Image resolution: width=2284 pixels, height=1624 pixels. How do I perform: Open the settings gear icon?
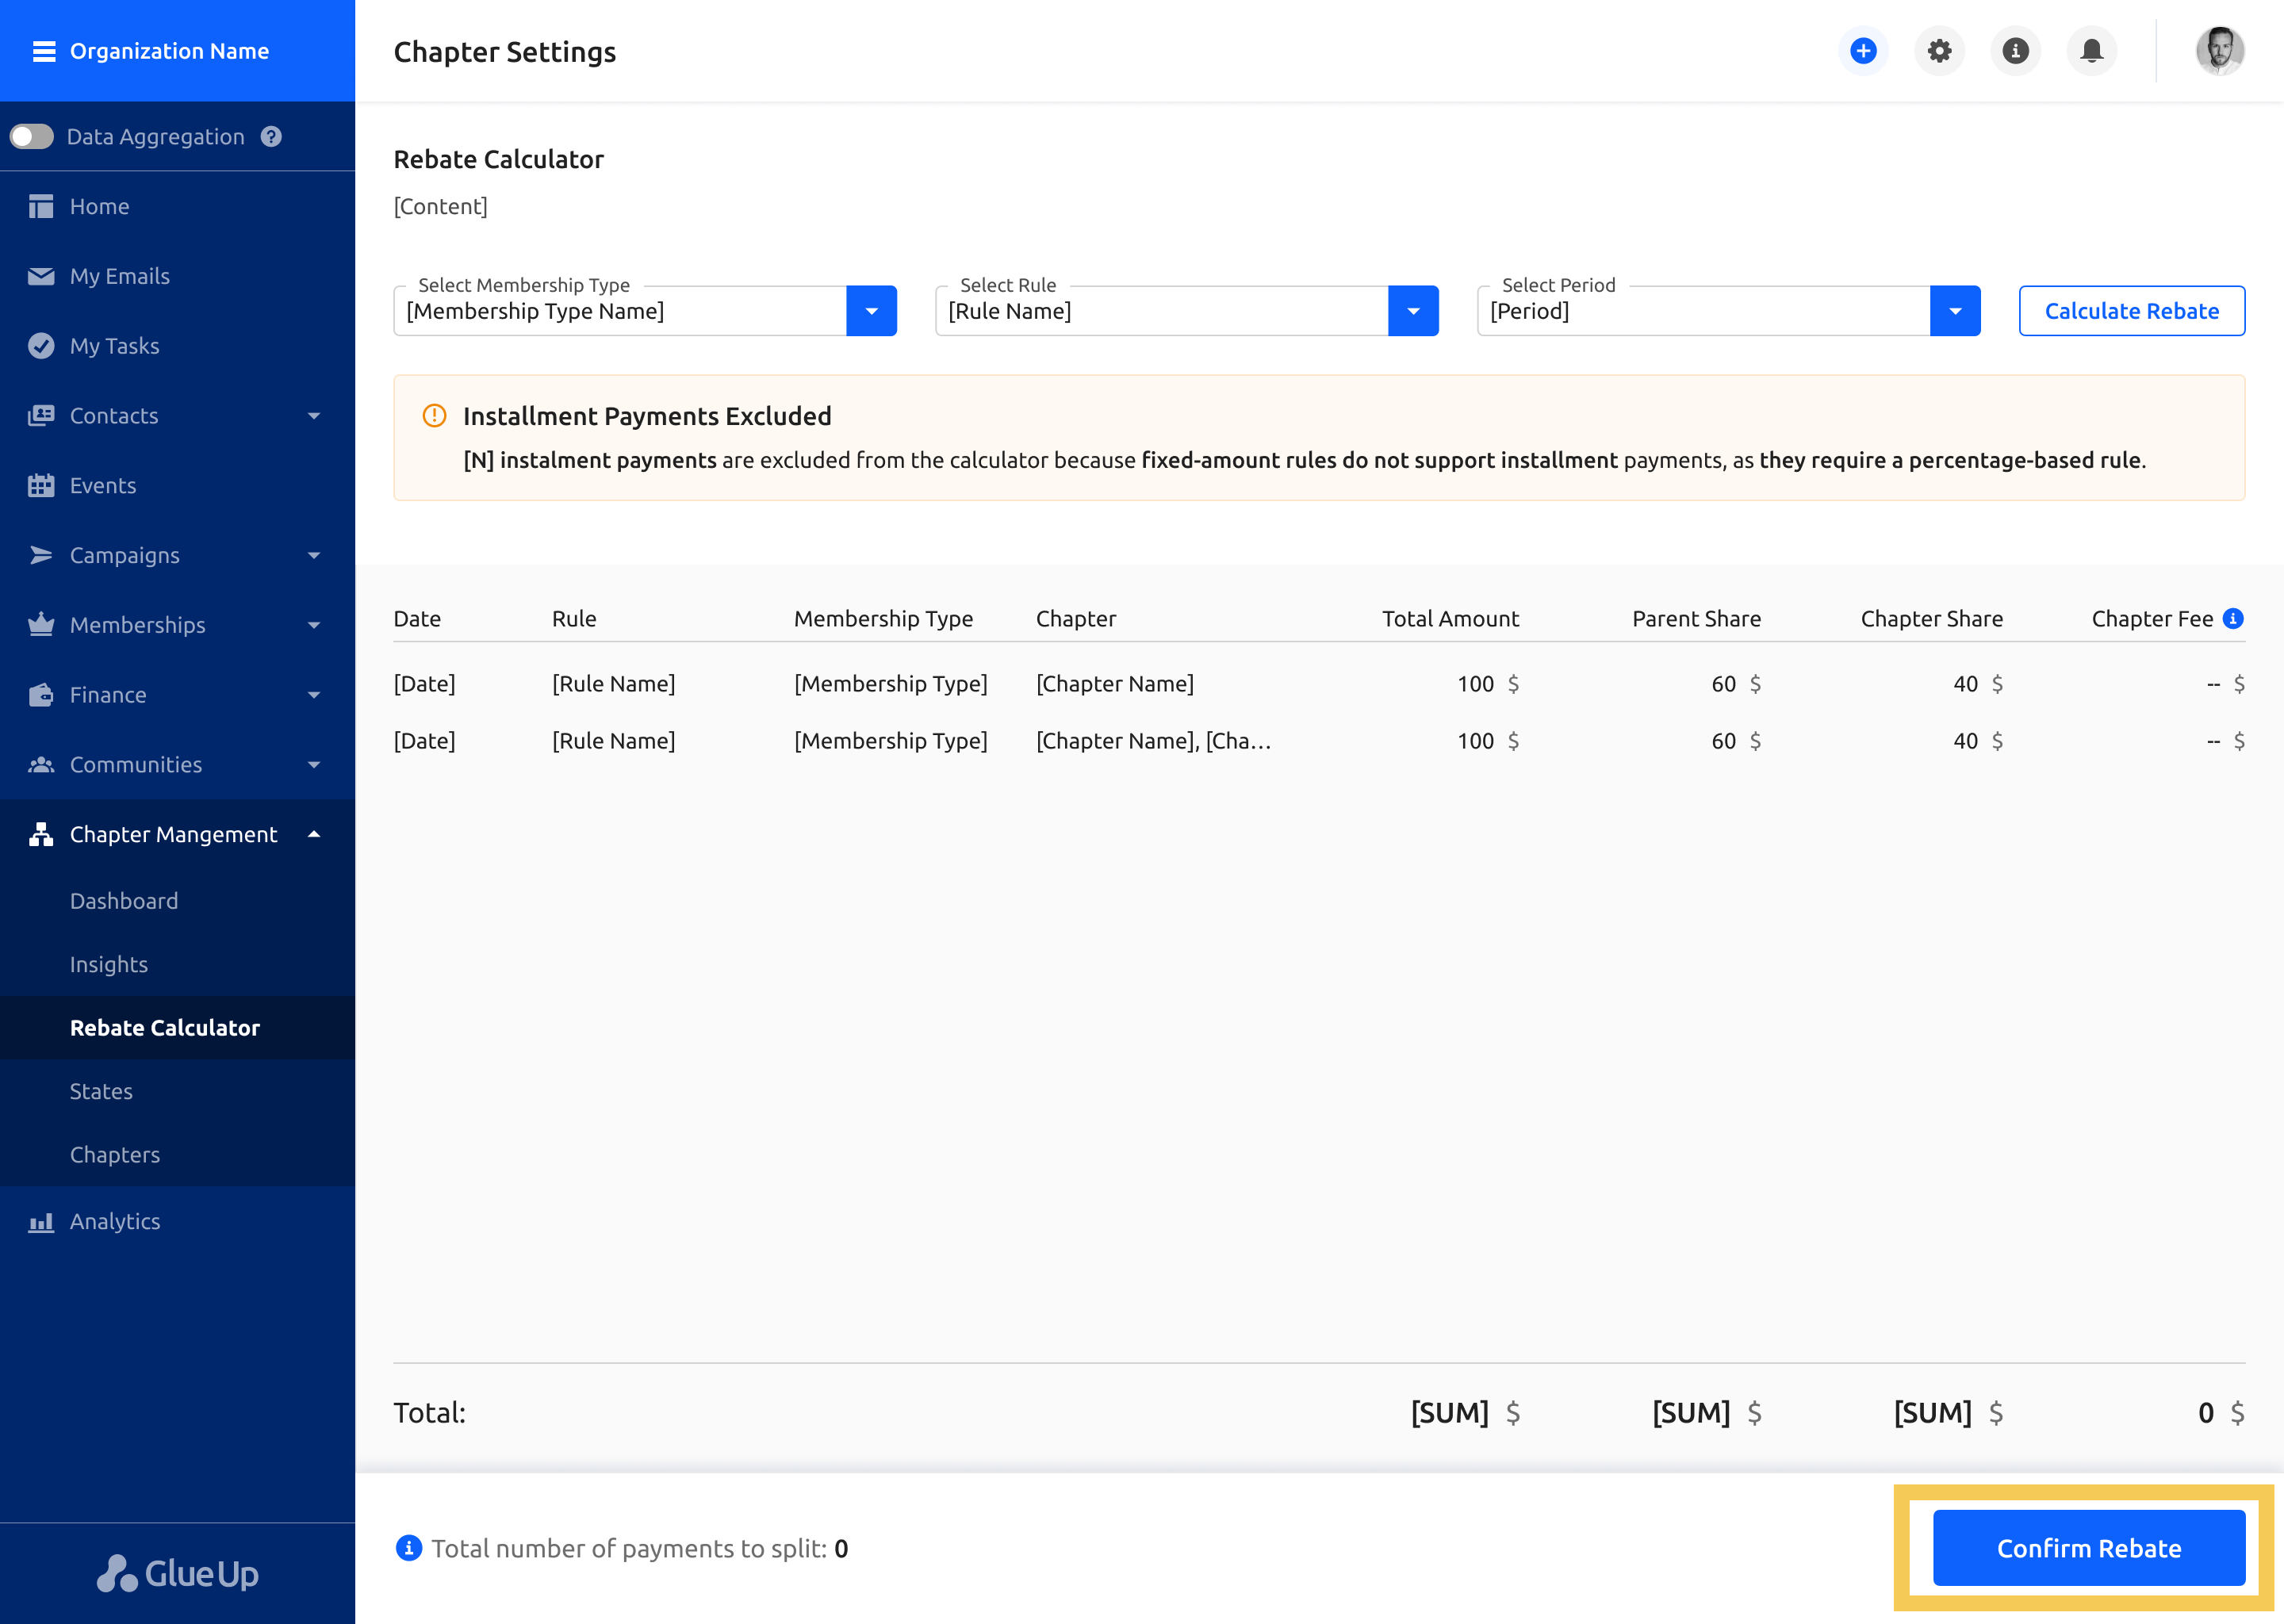tap(1940, 51)
